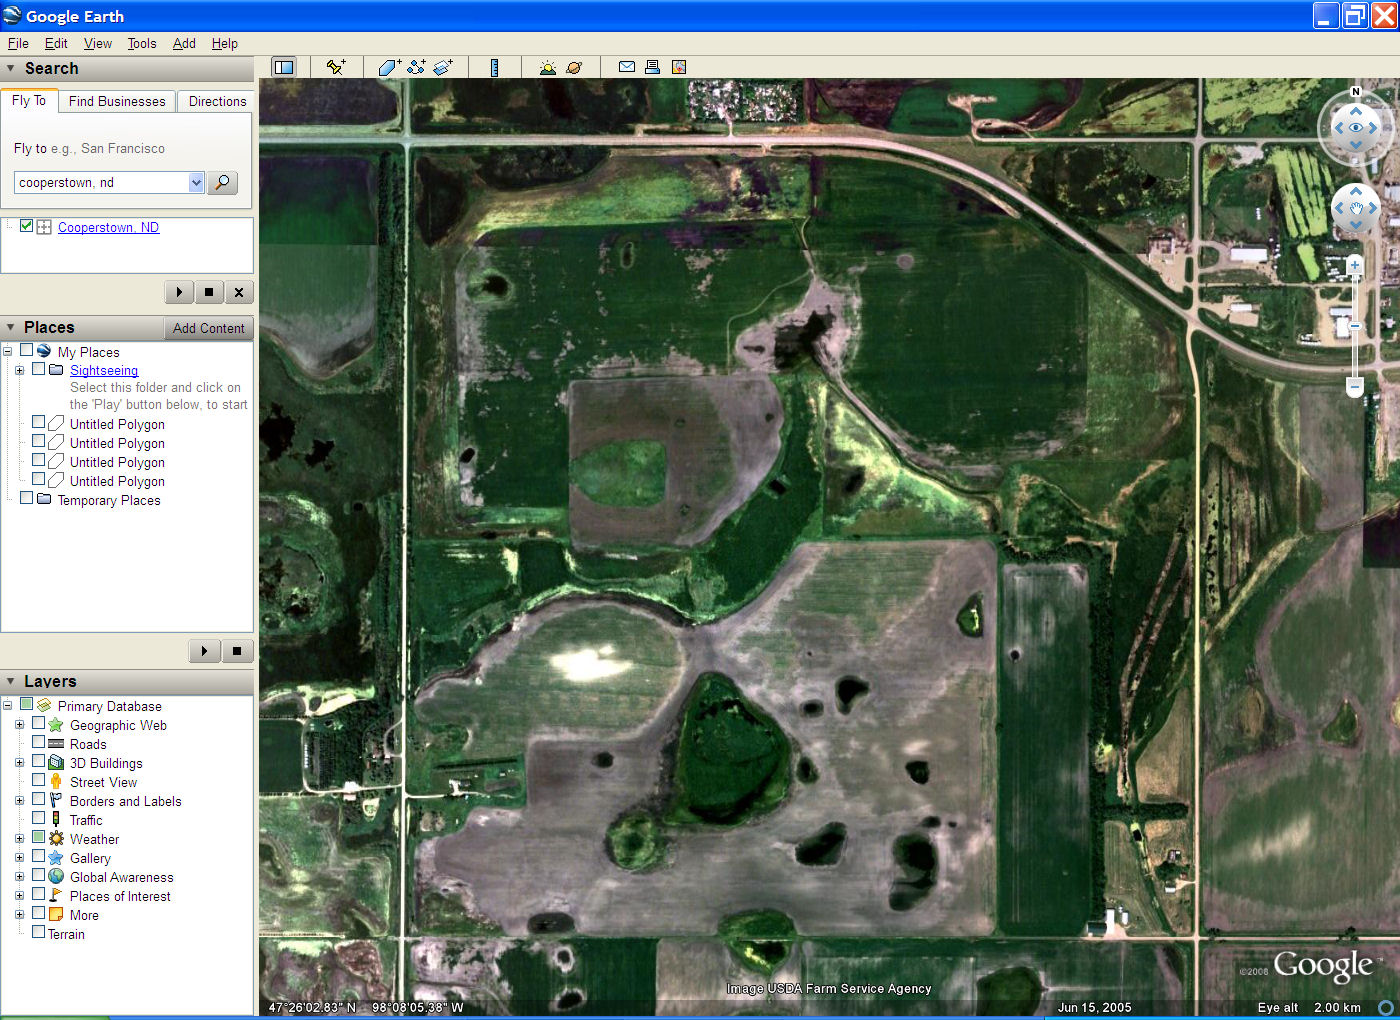This screenshot has height=1020, width=1400.
Task: Check the My Places checkbox
Action: point(27,350)
